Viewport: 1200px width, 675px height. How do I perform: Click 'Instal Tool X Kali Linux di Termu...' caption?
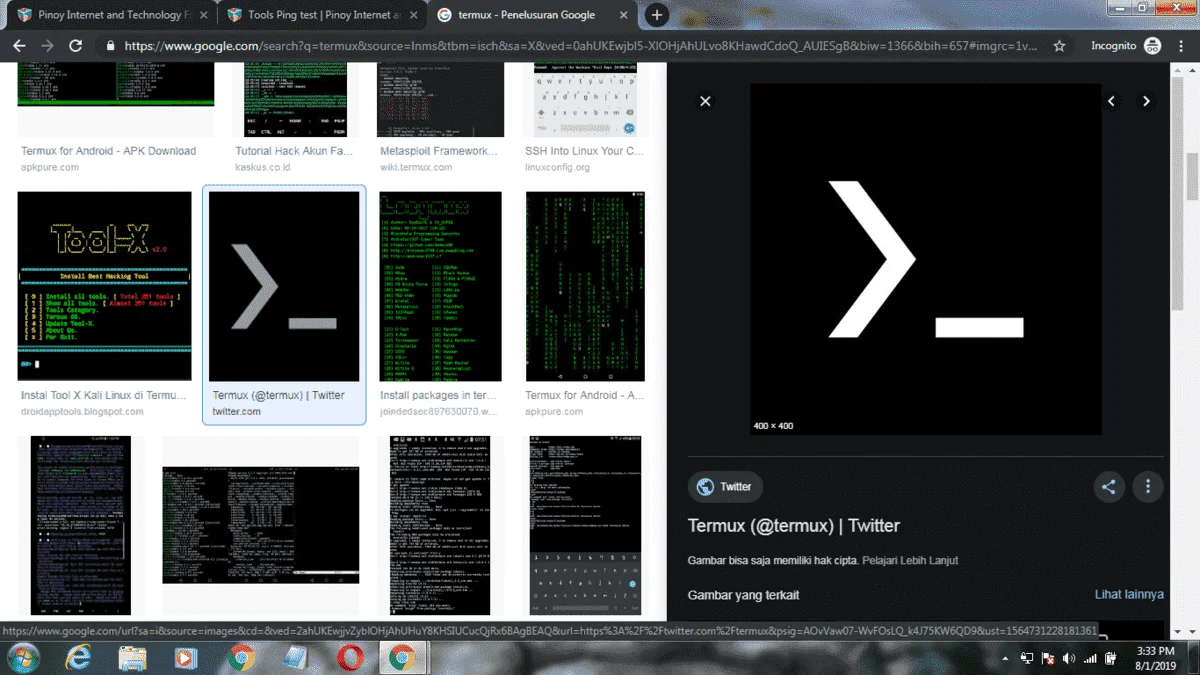click(103, 395)
